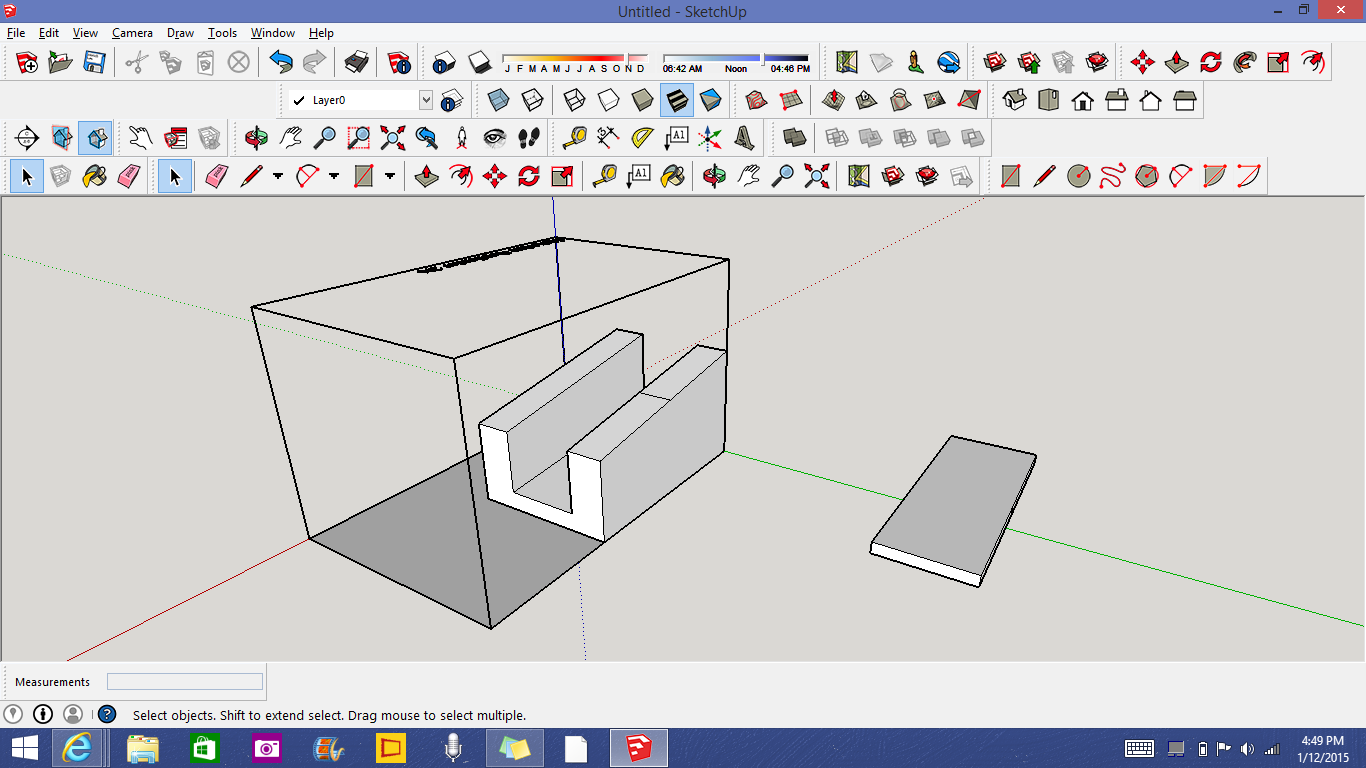The height and width of the screenshot is (768, 1366).
Task: Switch to Iso view house icon
Action: pyautogui.click(x=1015, y=100)
